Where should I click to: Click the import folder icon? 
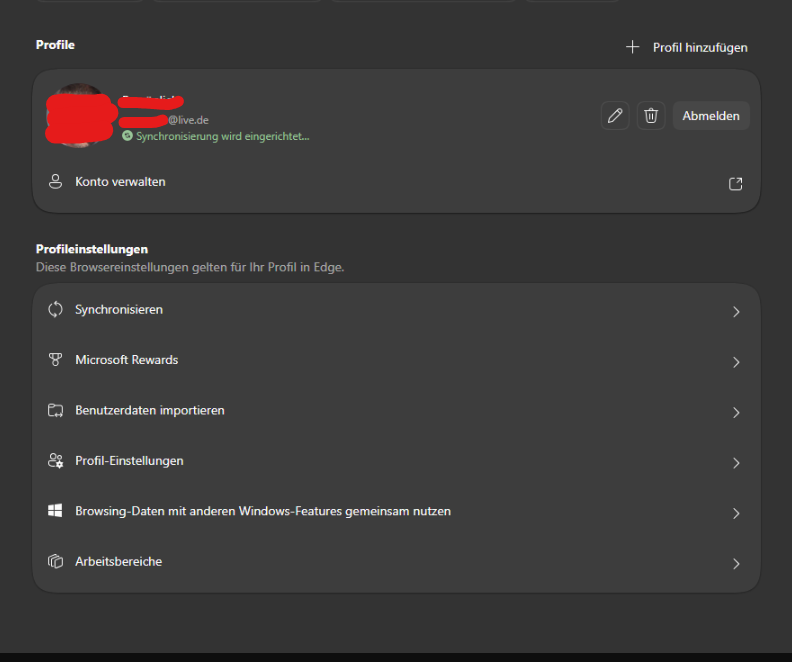click(55, 410)
